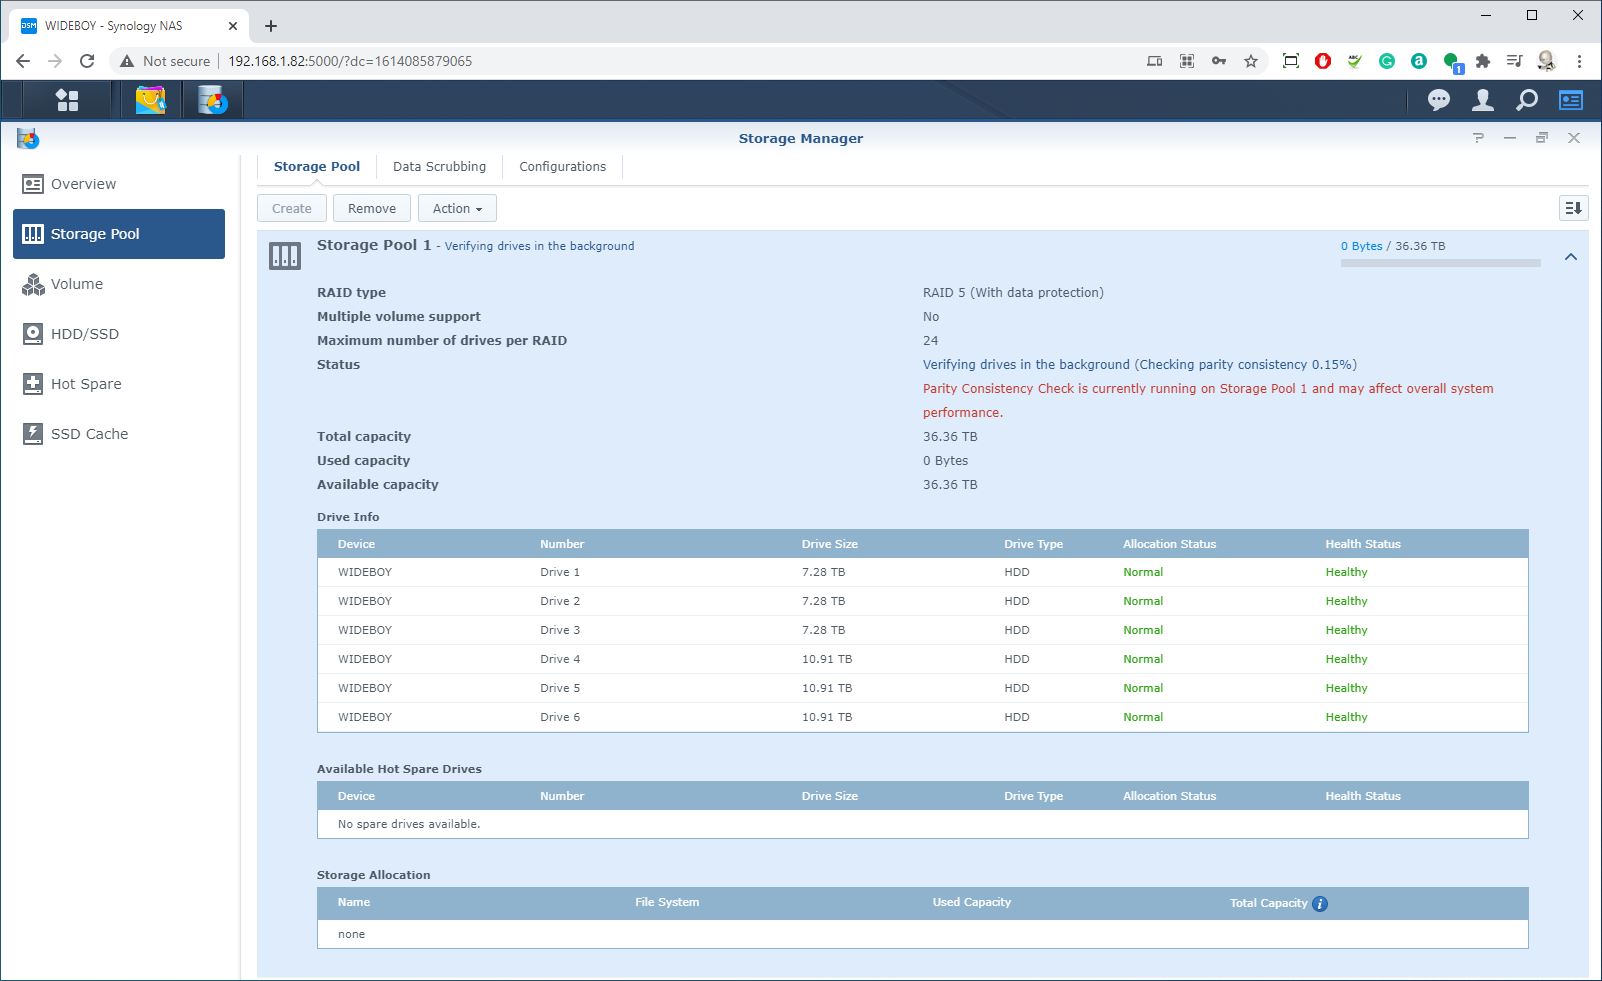Open the DSM user options icon
The height and width of the screenshot is (981, 1602).
[1483, 100]
